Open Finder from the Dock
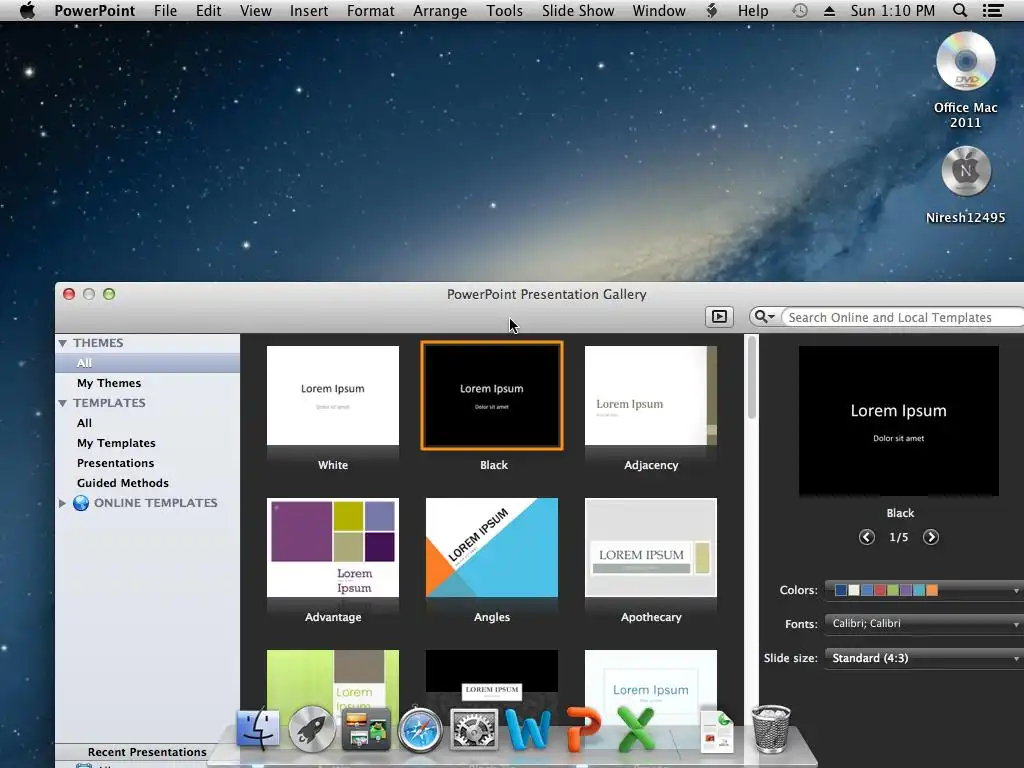This screenshot has width=1024, height=768. point(258,728)
